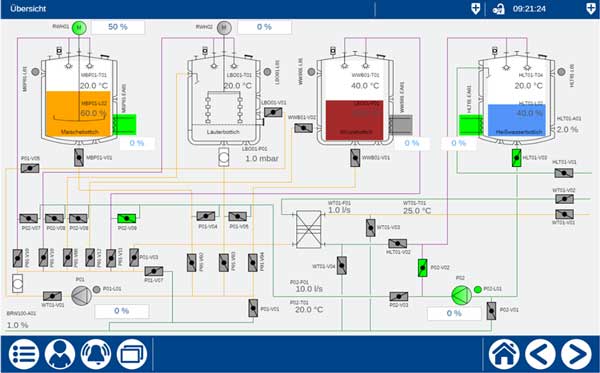Toggle valve MBP01-V01 below Maischebottich
Image resolution: width=600 pixels, height=373 pixels.
coord(79,158)
